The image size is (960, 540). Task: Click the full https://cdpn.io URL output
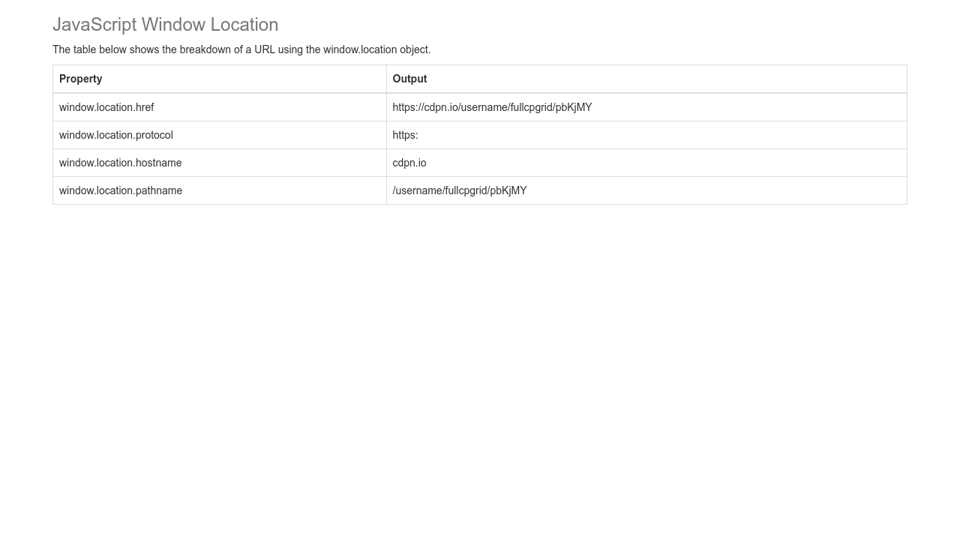(491, 107)
